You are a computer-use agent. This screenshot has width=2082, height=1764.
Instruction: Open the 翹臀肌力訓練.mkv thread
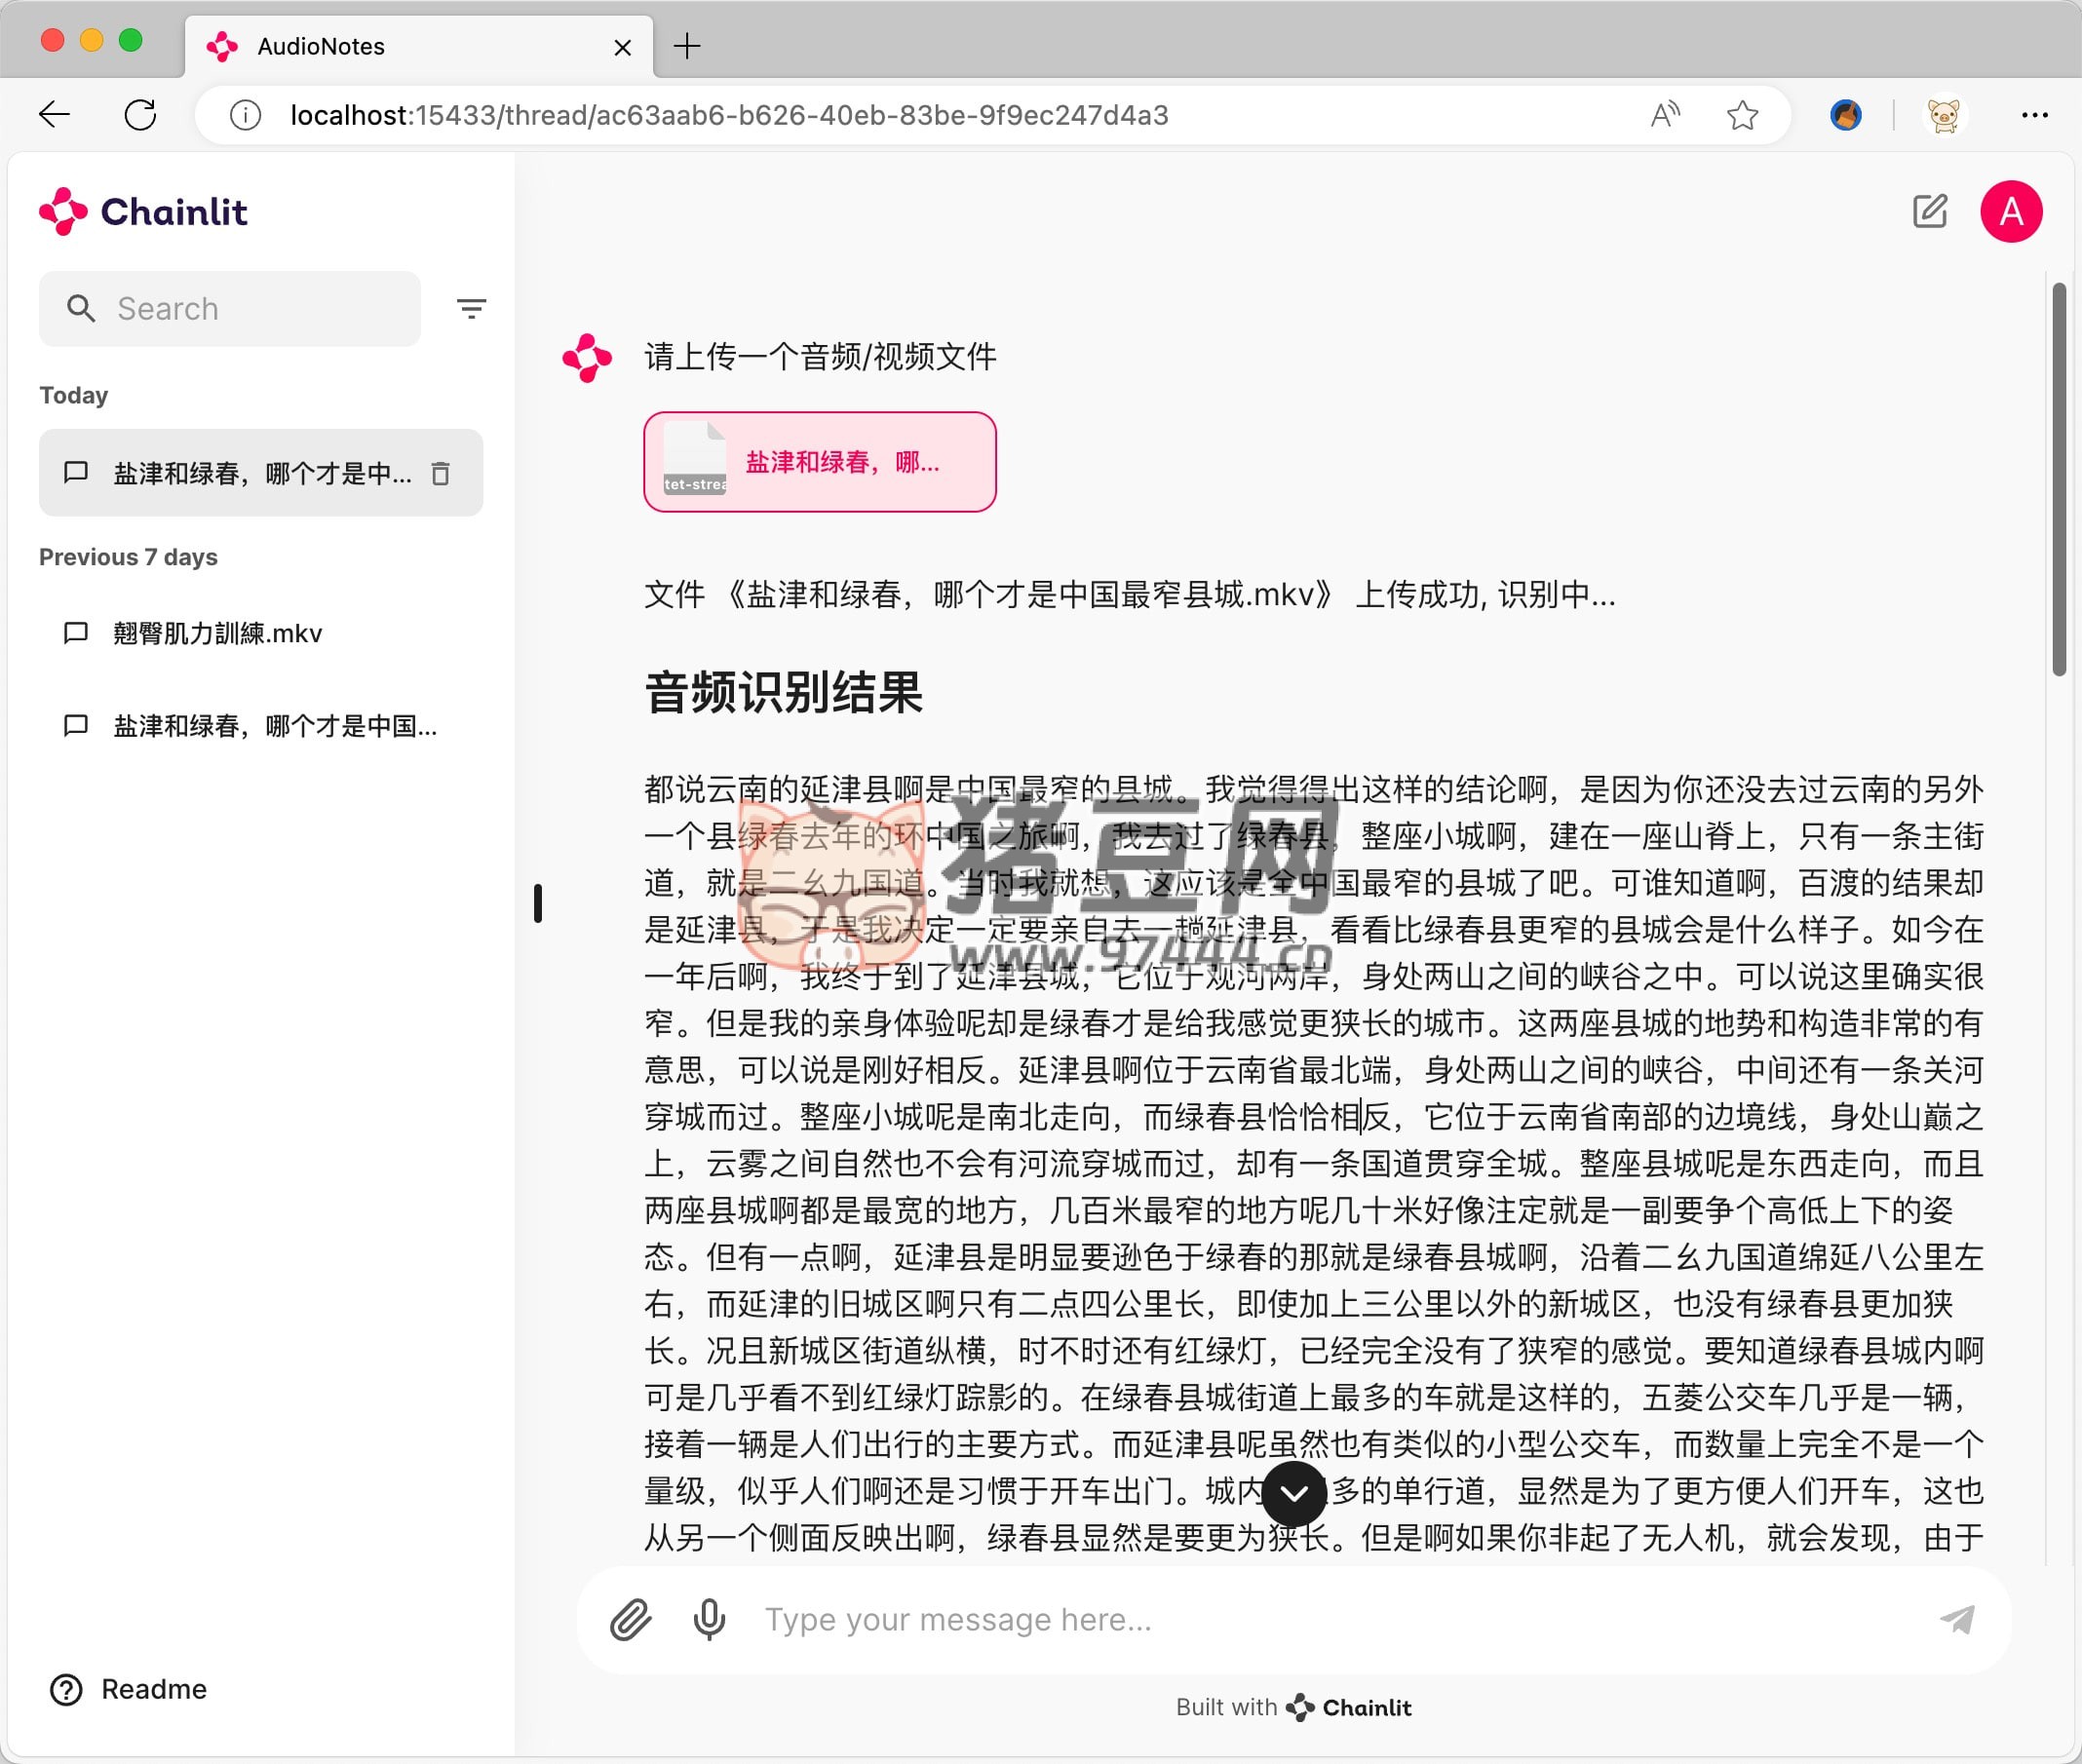click(218, 633)
